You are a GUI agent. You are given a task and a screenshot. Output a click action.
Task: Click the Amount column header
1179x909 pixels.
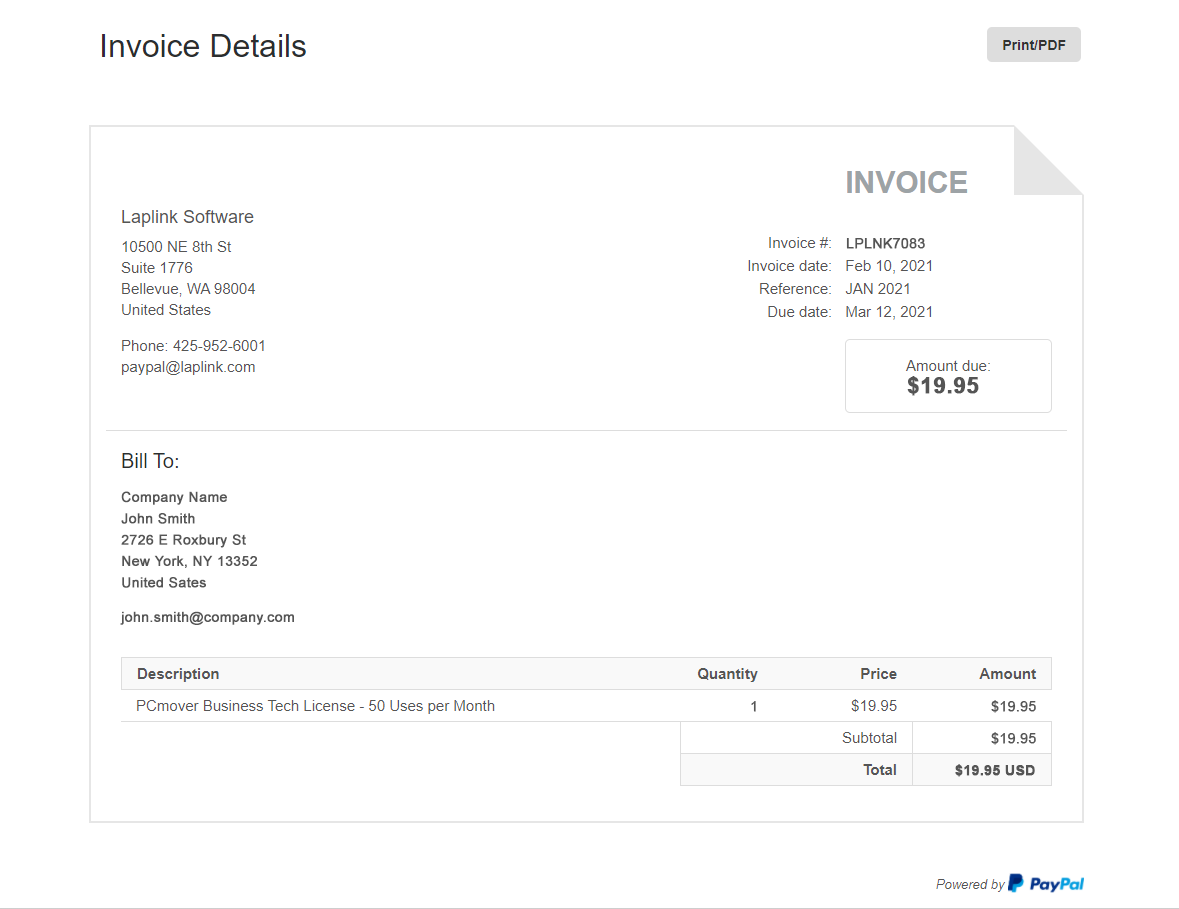(1008, 674)
